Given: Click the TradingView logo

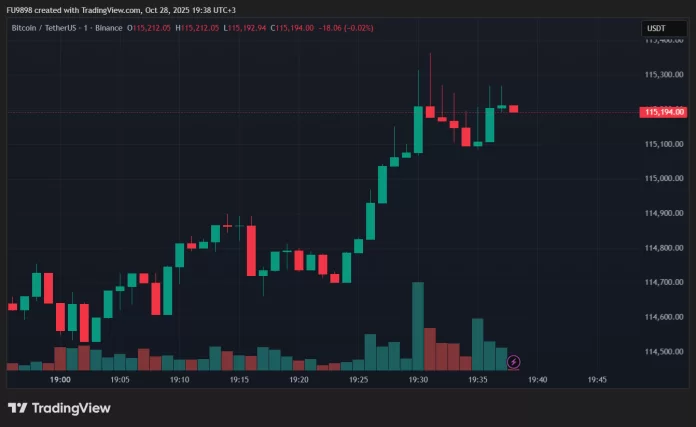Looking at the screenshot, I should [59, 408].
